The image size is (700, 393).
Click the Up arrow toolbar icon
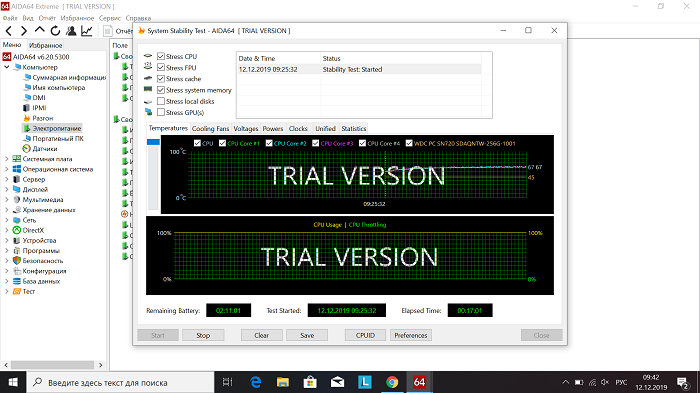[40, 30]
